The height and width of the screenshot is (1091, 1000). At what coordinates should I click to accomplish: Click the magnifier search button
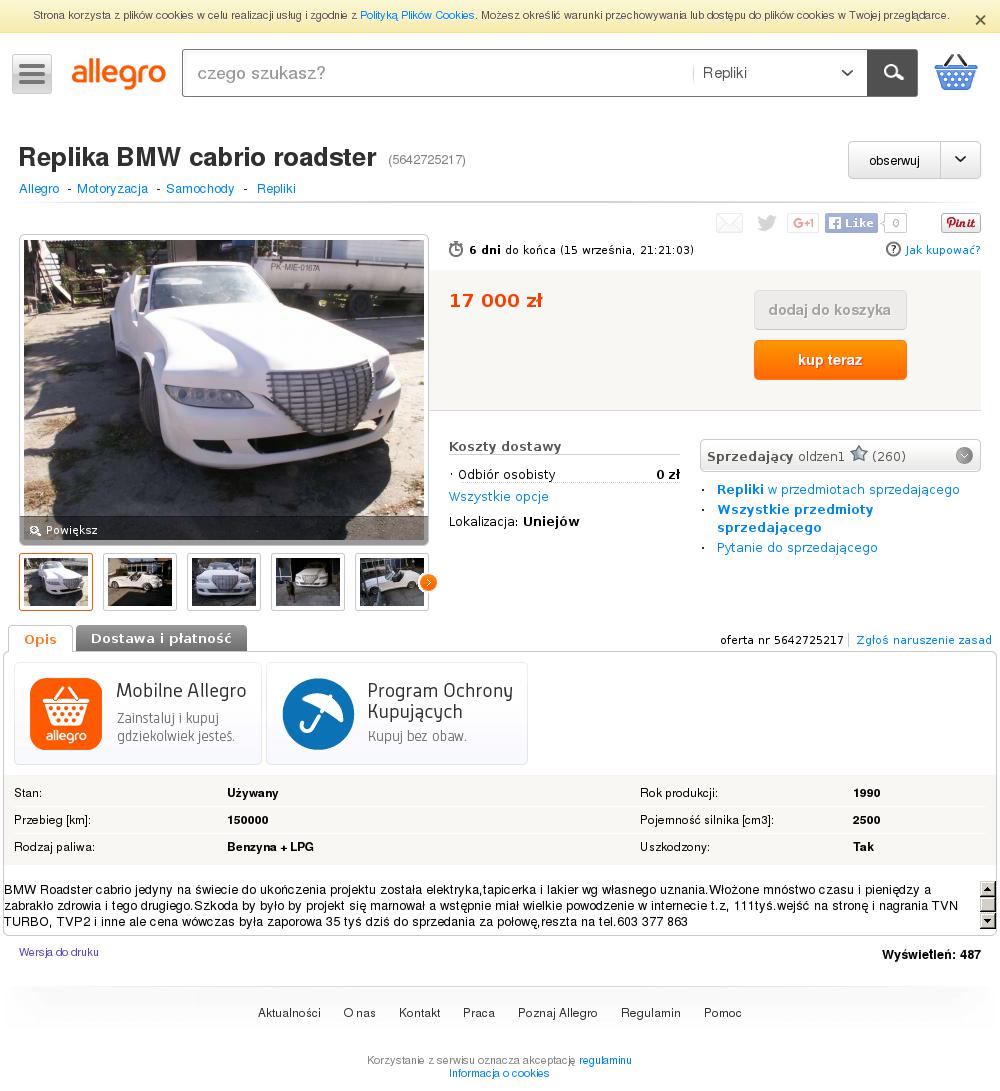click(892, 73)
